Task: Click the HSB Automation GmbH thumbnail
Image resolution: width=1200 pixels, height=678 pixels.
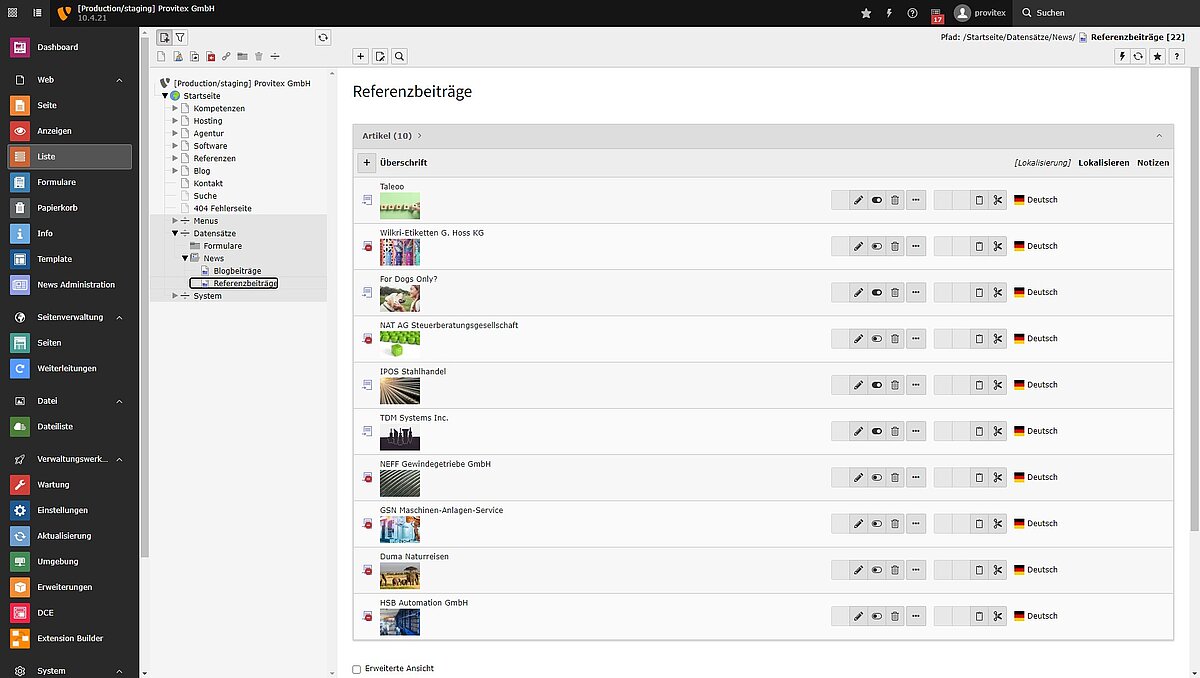Action: coord(400,622)
